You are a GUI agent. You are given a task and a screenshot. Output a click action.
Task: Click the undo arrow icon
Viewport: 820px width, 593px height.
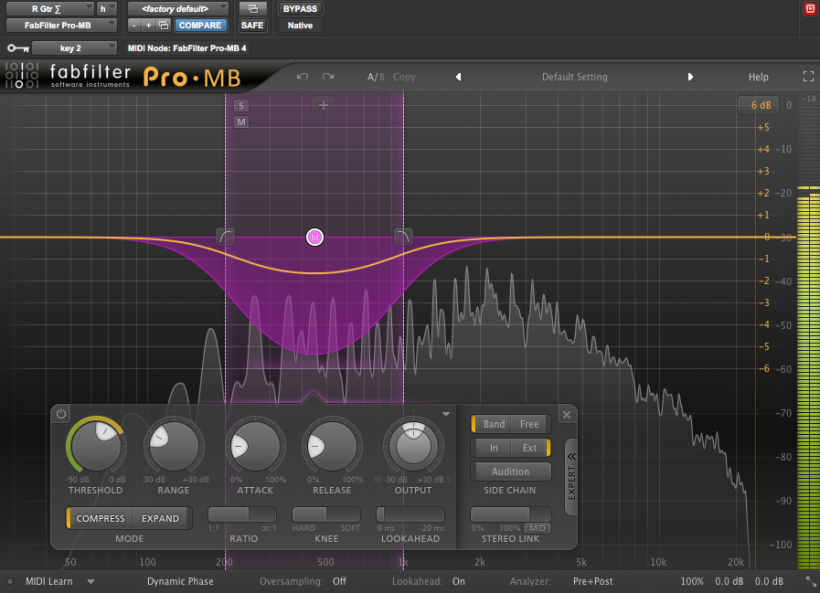302,77
